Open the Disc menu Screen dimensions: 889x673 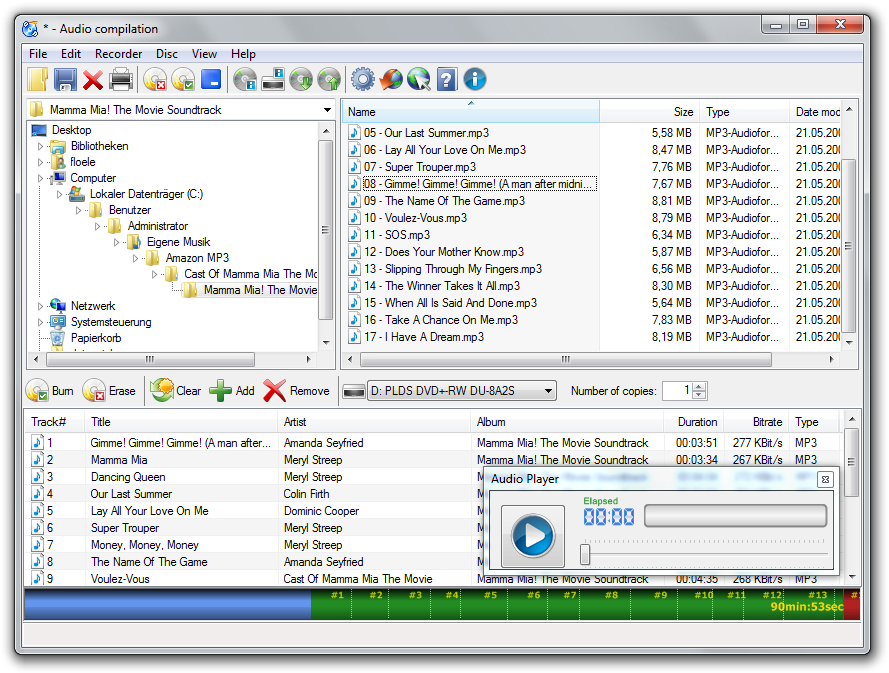(x=166, y=54)
